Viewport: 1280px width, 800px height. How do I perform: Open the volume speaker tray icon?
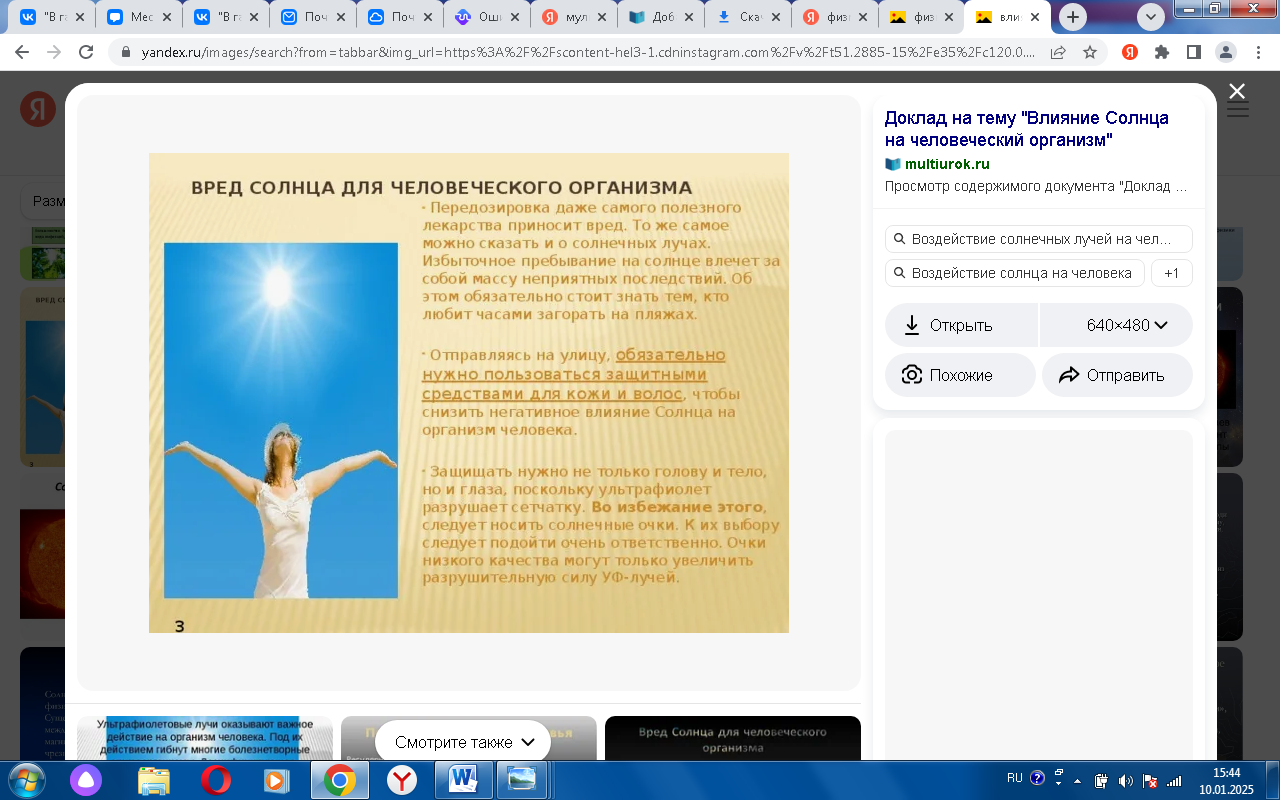click(x=1126, y=781)
